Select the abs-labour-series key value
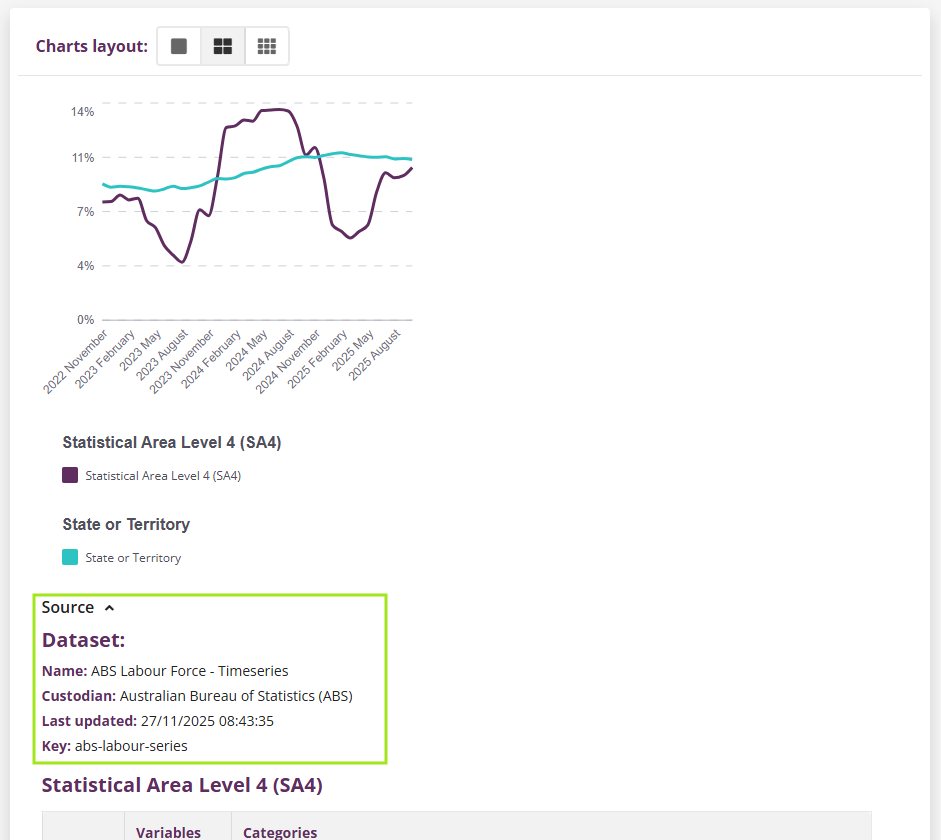Image resolution: width=941 pixels, height=840 pixels. tap(131, 746)
